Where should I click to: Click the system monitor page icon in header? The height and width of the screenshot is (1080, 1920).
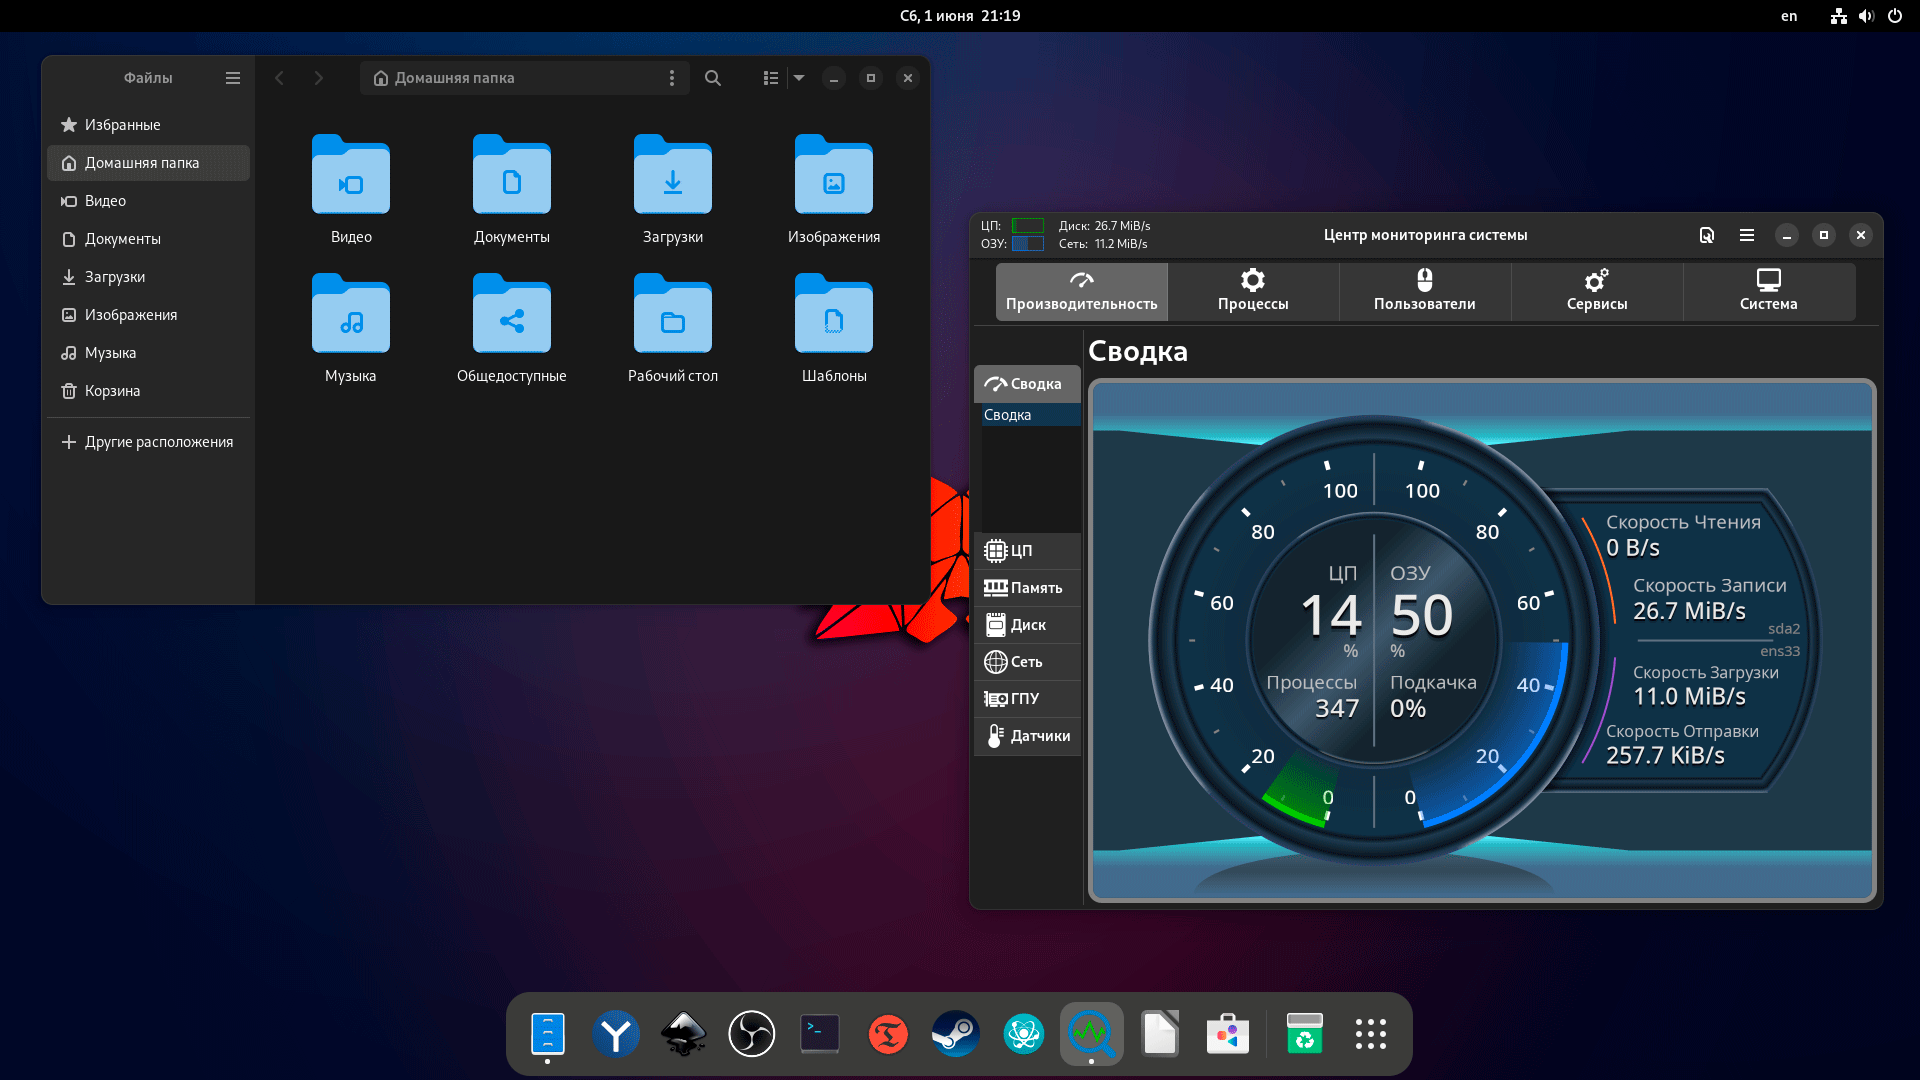tap(1707, 235)
